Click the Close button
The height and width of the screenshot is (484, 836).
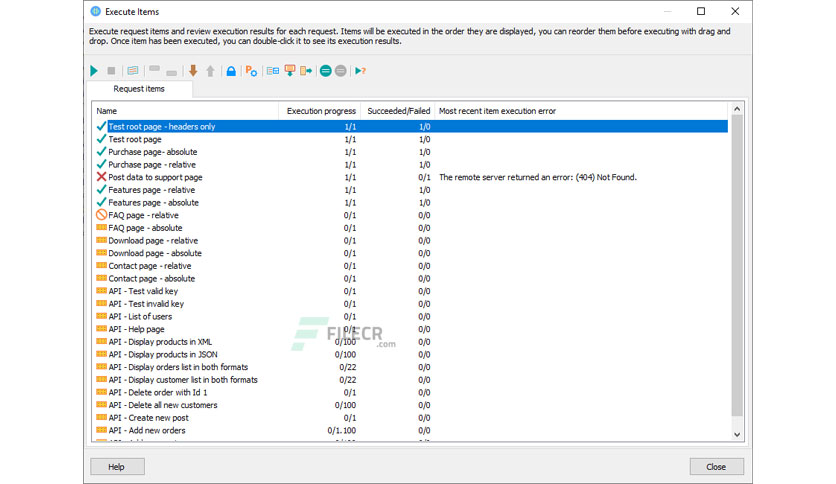point(717,466)
